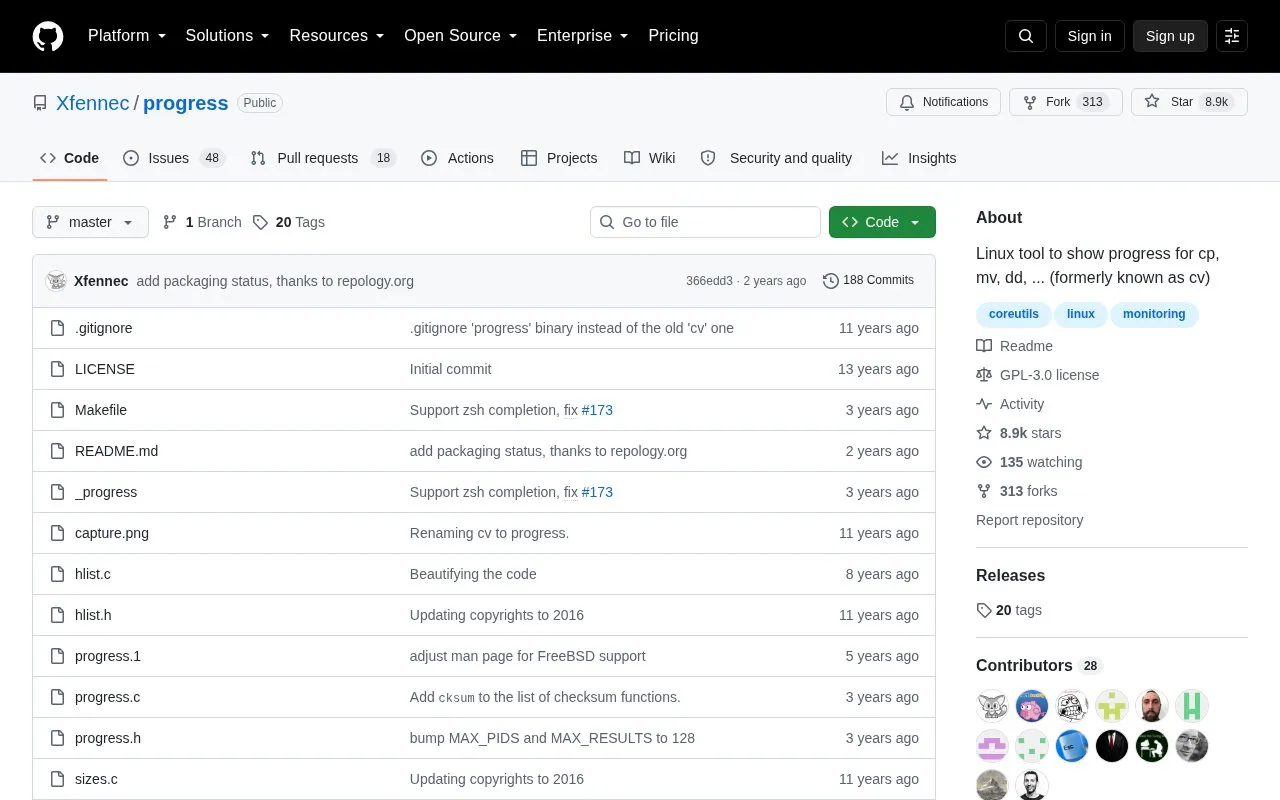Click the search magnifier icon in header
Image resolution: width=1280 pixels, height=800 pixels.
pyautogui.click(x=1026, y=36)
